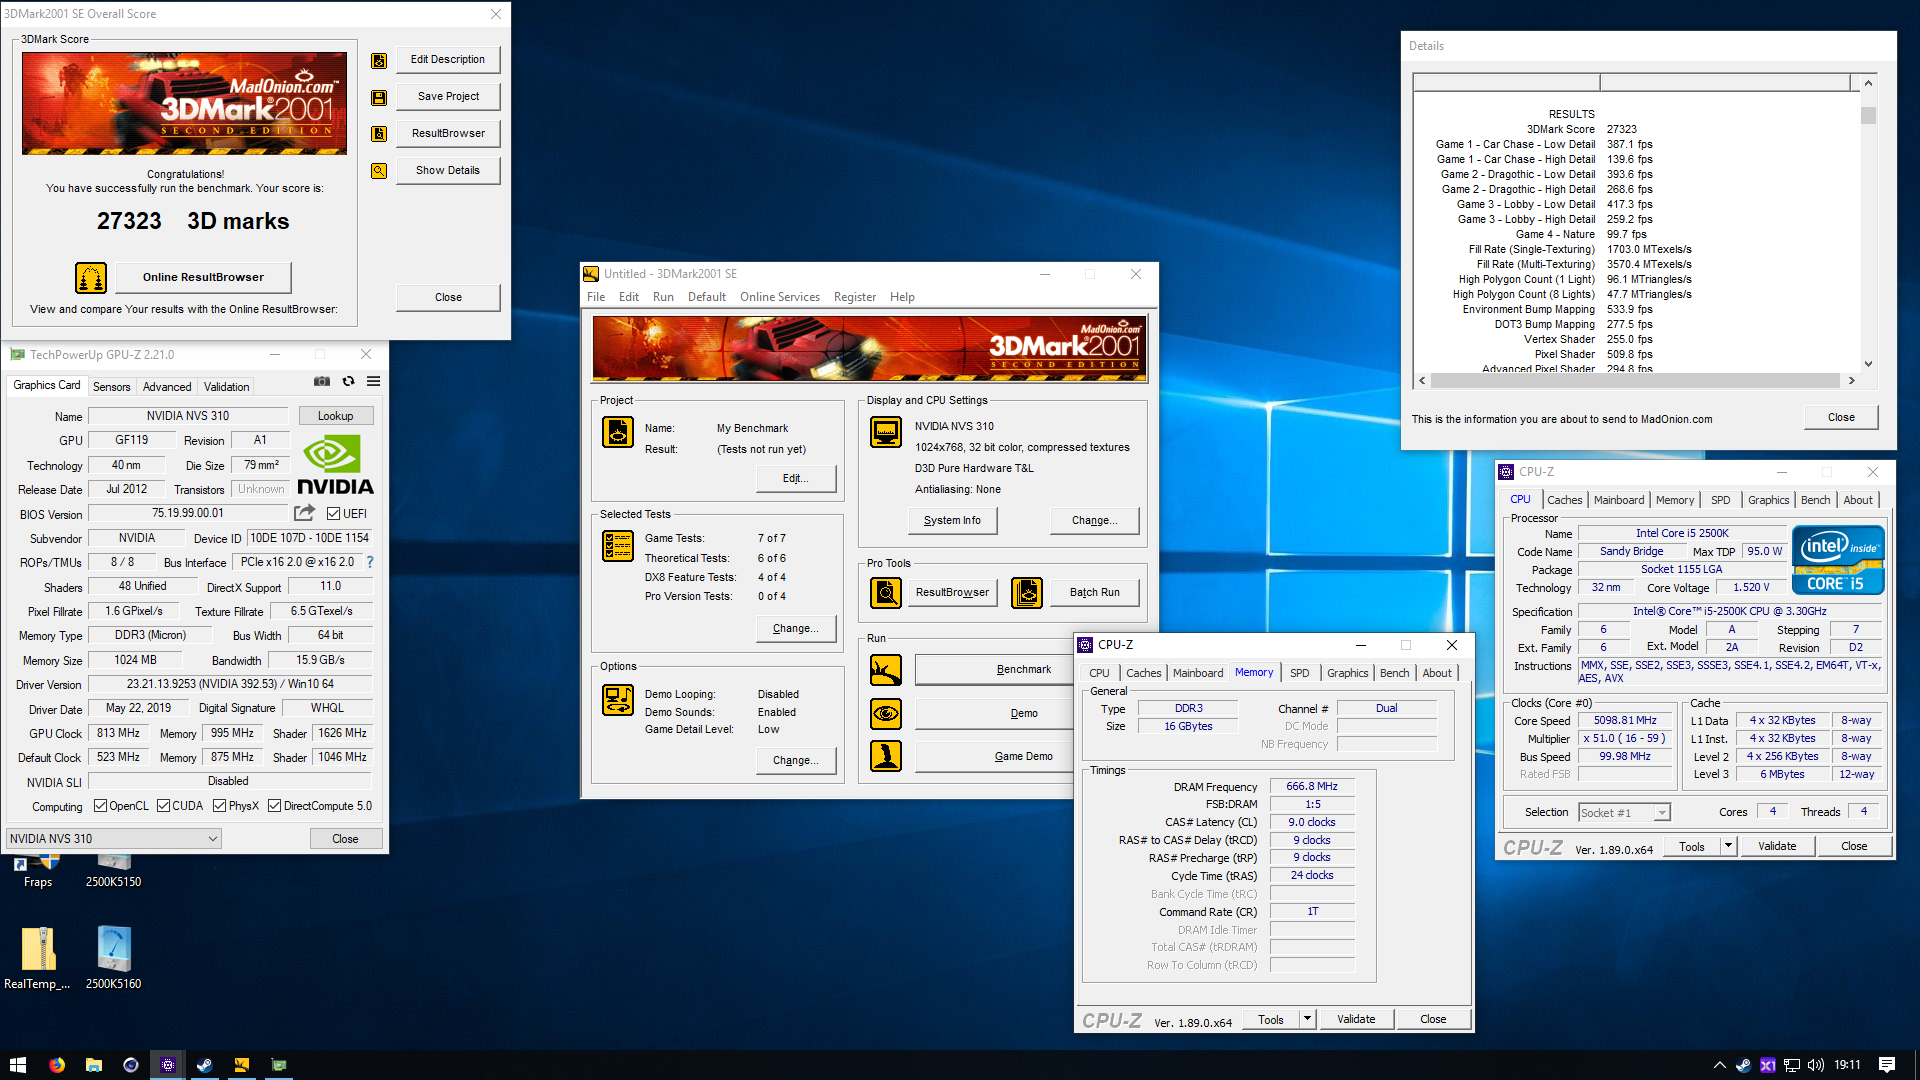Click the Save Project floppy icon
This screenshot has width=1920, height=1080.
(x=379, y=97)
